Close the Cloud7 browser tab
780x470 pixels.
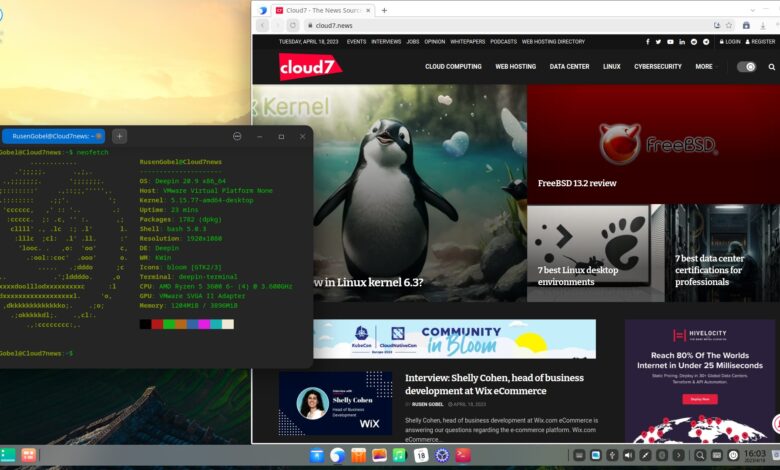[369, 10]
